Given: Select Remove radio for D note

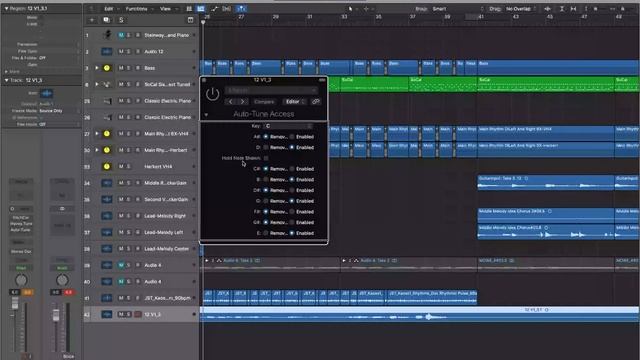Looking at the screenshot, I should point(266,147).
